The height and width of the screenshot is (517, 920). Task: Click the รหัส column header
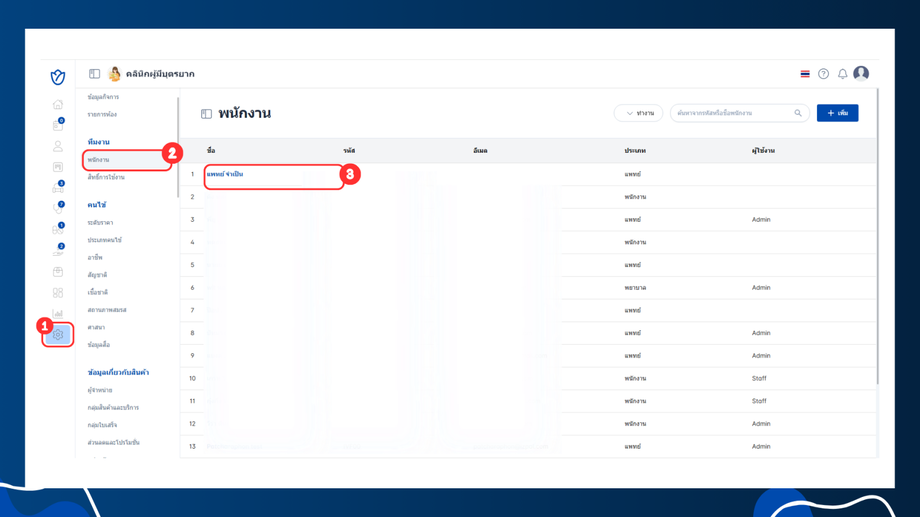click(x=349, y=151)
